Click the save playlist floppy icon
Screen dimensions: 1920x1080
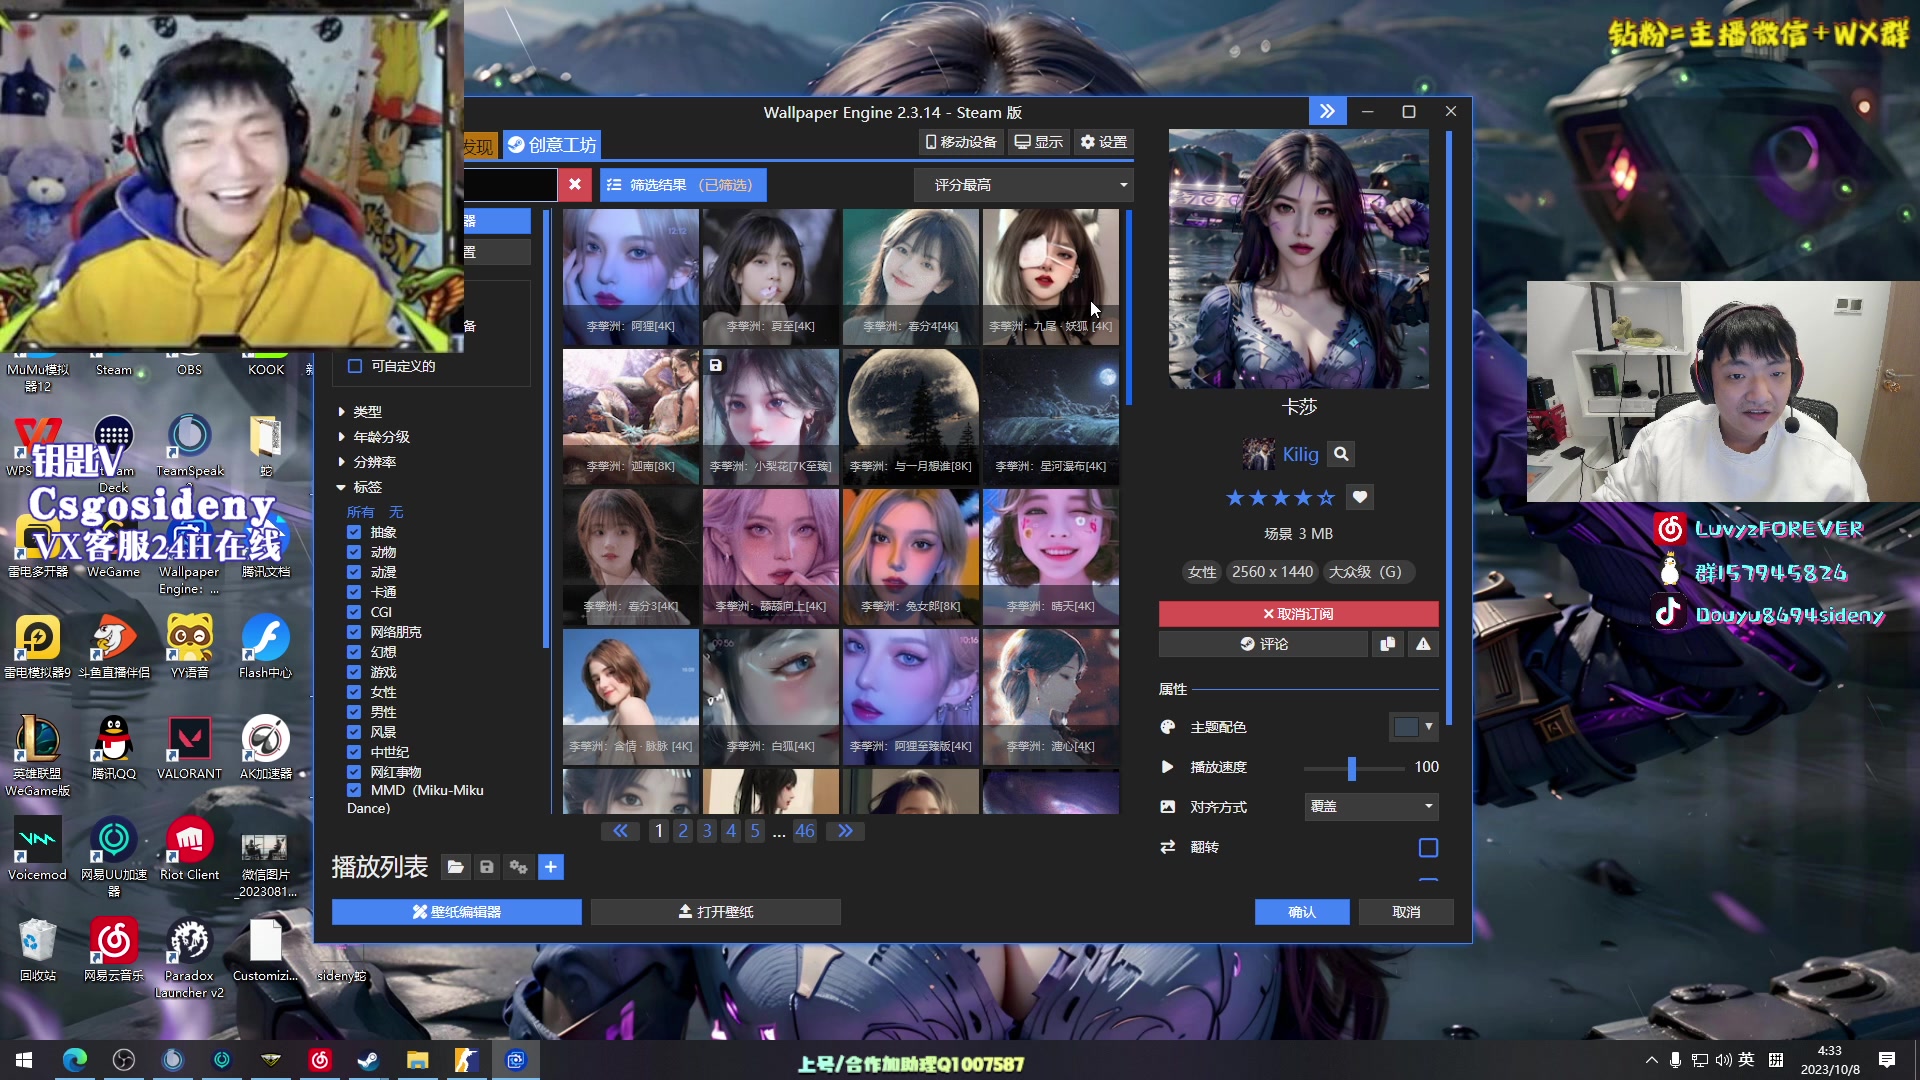point(487,867)
